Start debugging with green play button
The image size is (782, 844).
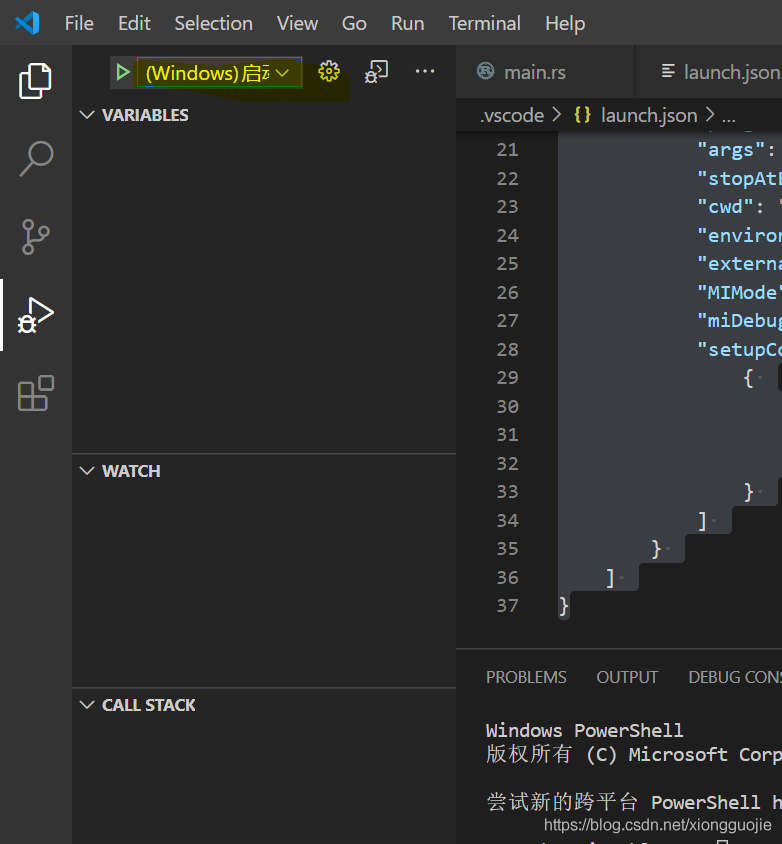coord(123,72)
